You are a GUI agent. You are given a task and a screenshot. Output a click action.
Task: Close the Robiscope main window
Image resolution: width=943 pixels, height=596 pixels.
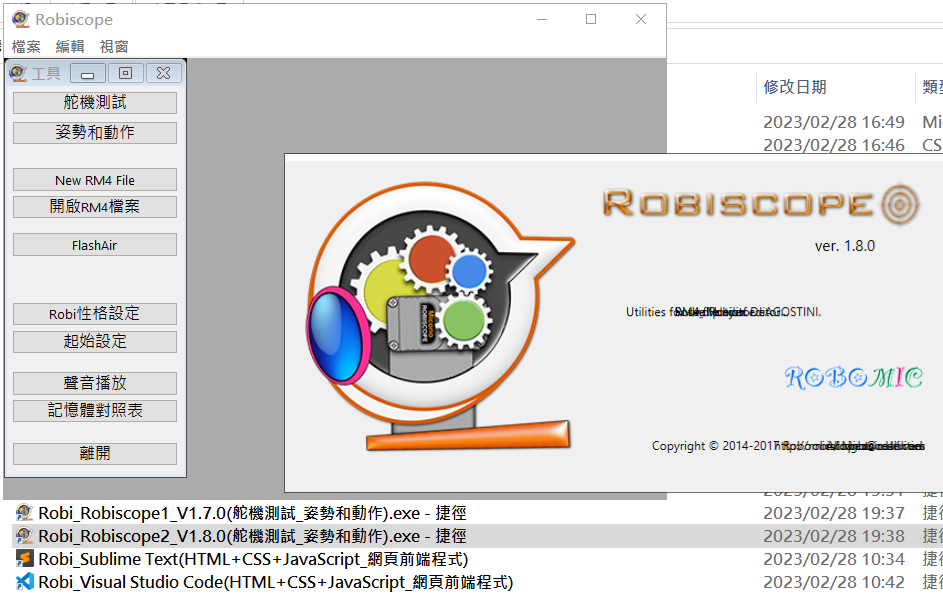pos(641,19)
